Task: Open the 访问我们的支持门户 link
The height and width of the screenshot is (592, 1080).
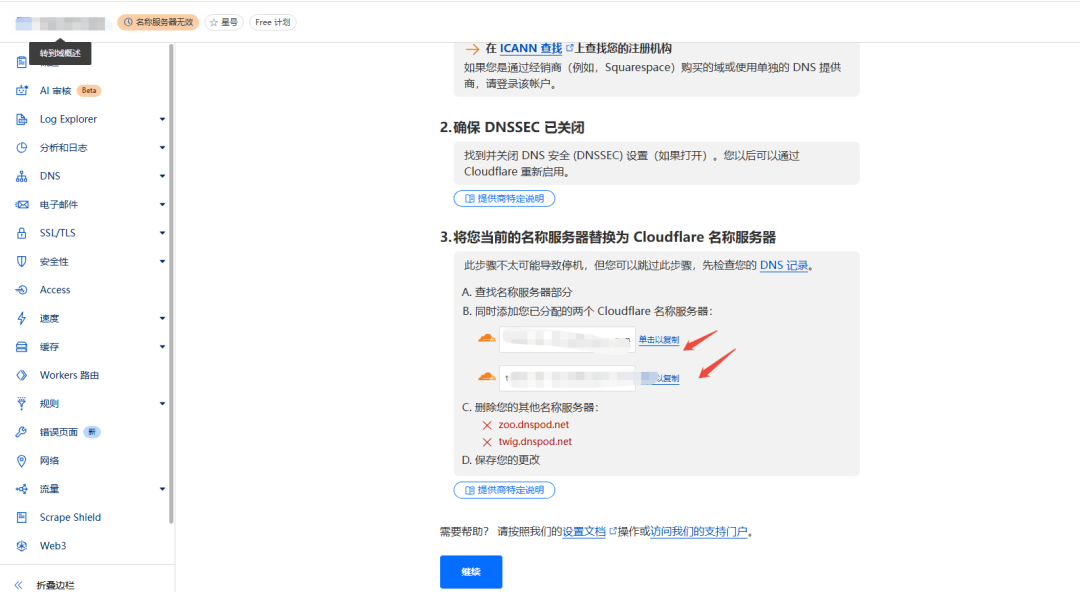Action: pos(699,532)
